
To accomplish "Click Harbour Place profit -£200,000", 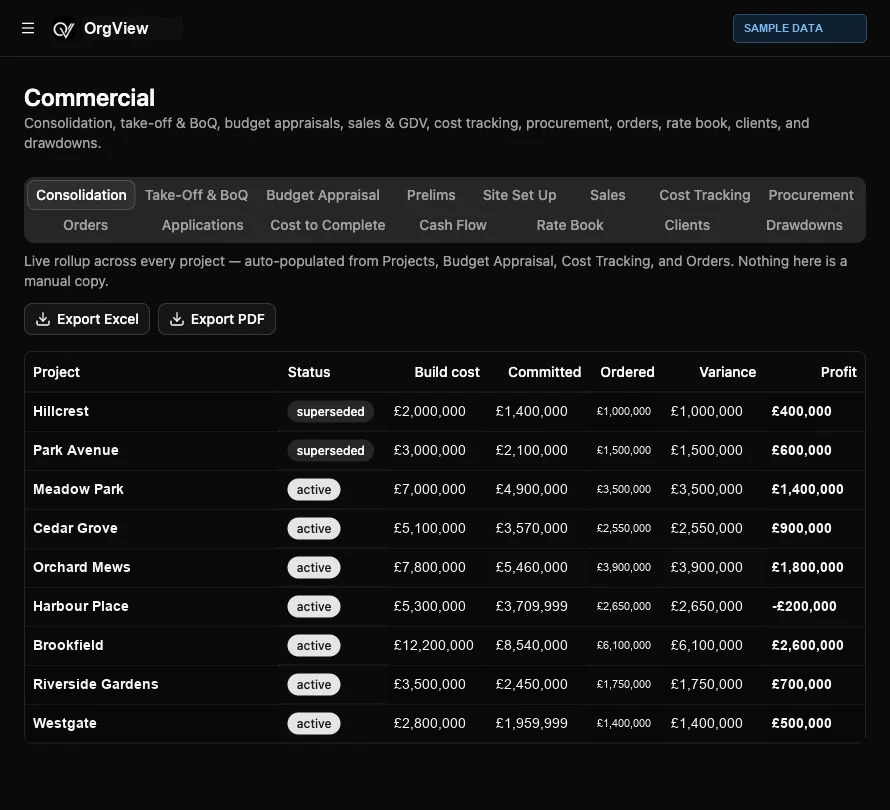I will pos(804,606).
